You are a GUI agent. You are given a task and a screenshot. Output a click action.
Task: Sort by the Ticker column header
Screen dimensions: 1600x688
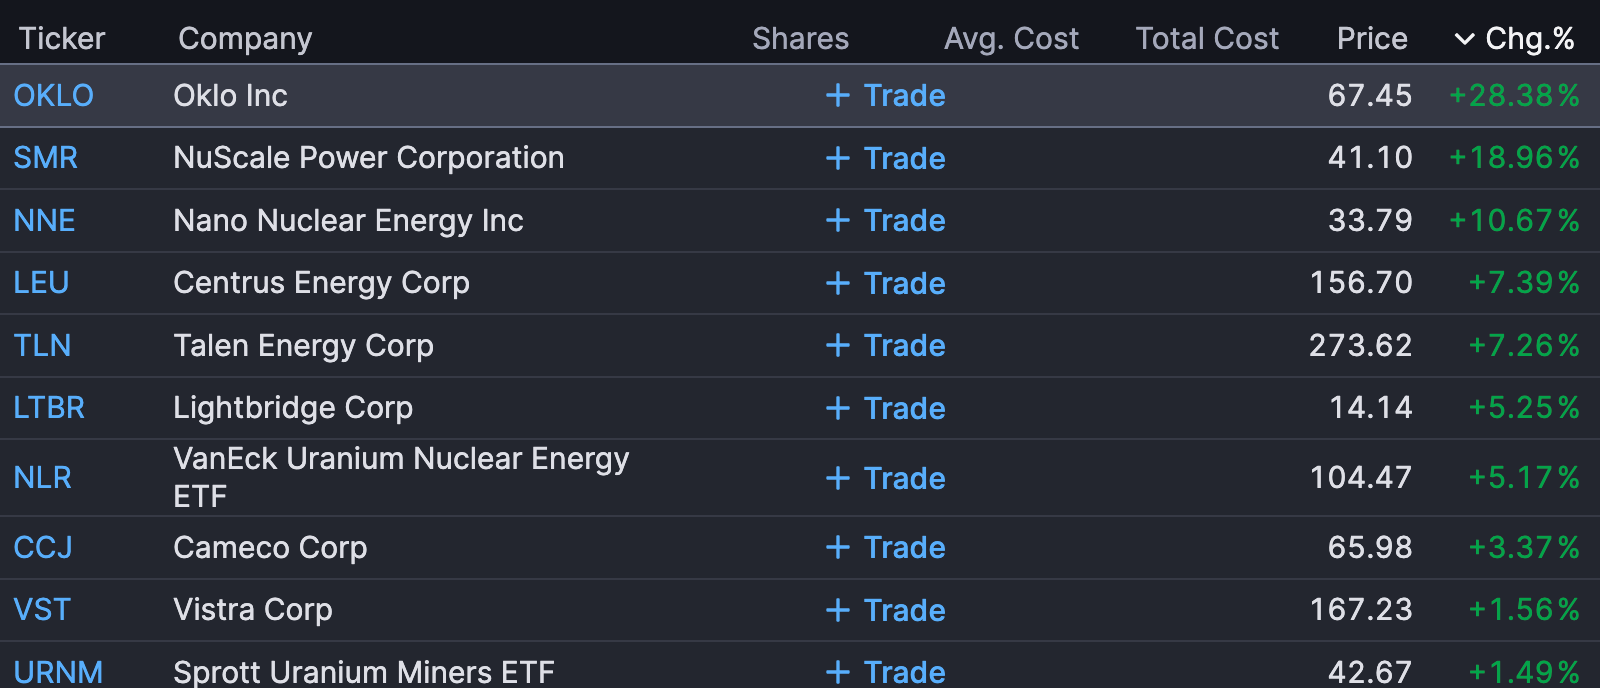pos(62,38)
